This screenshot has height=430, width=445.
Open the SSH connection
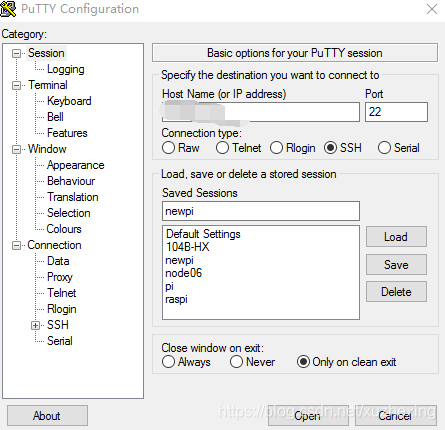click(308, 416)
